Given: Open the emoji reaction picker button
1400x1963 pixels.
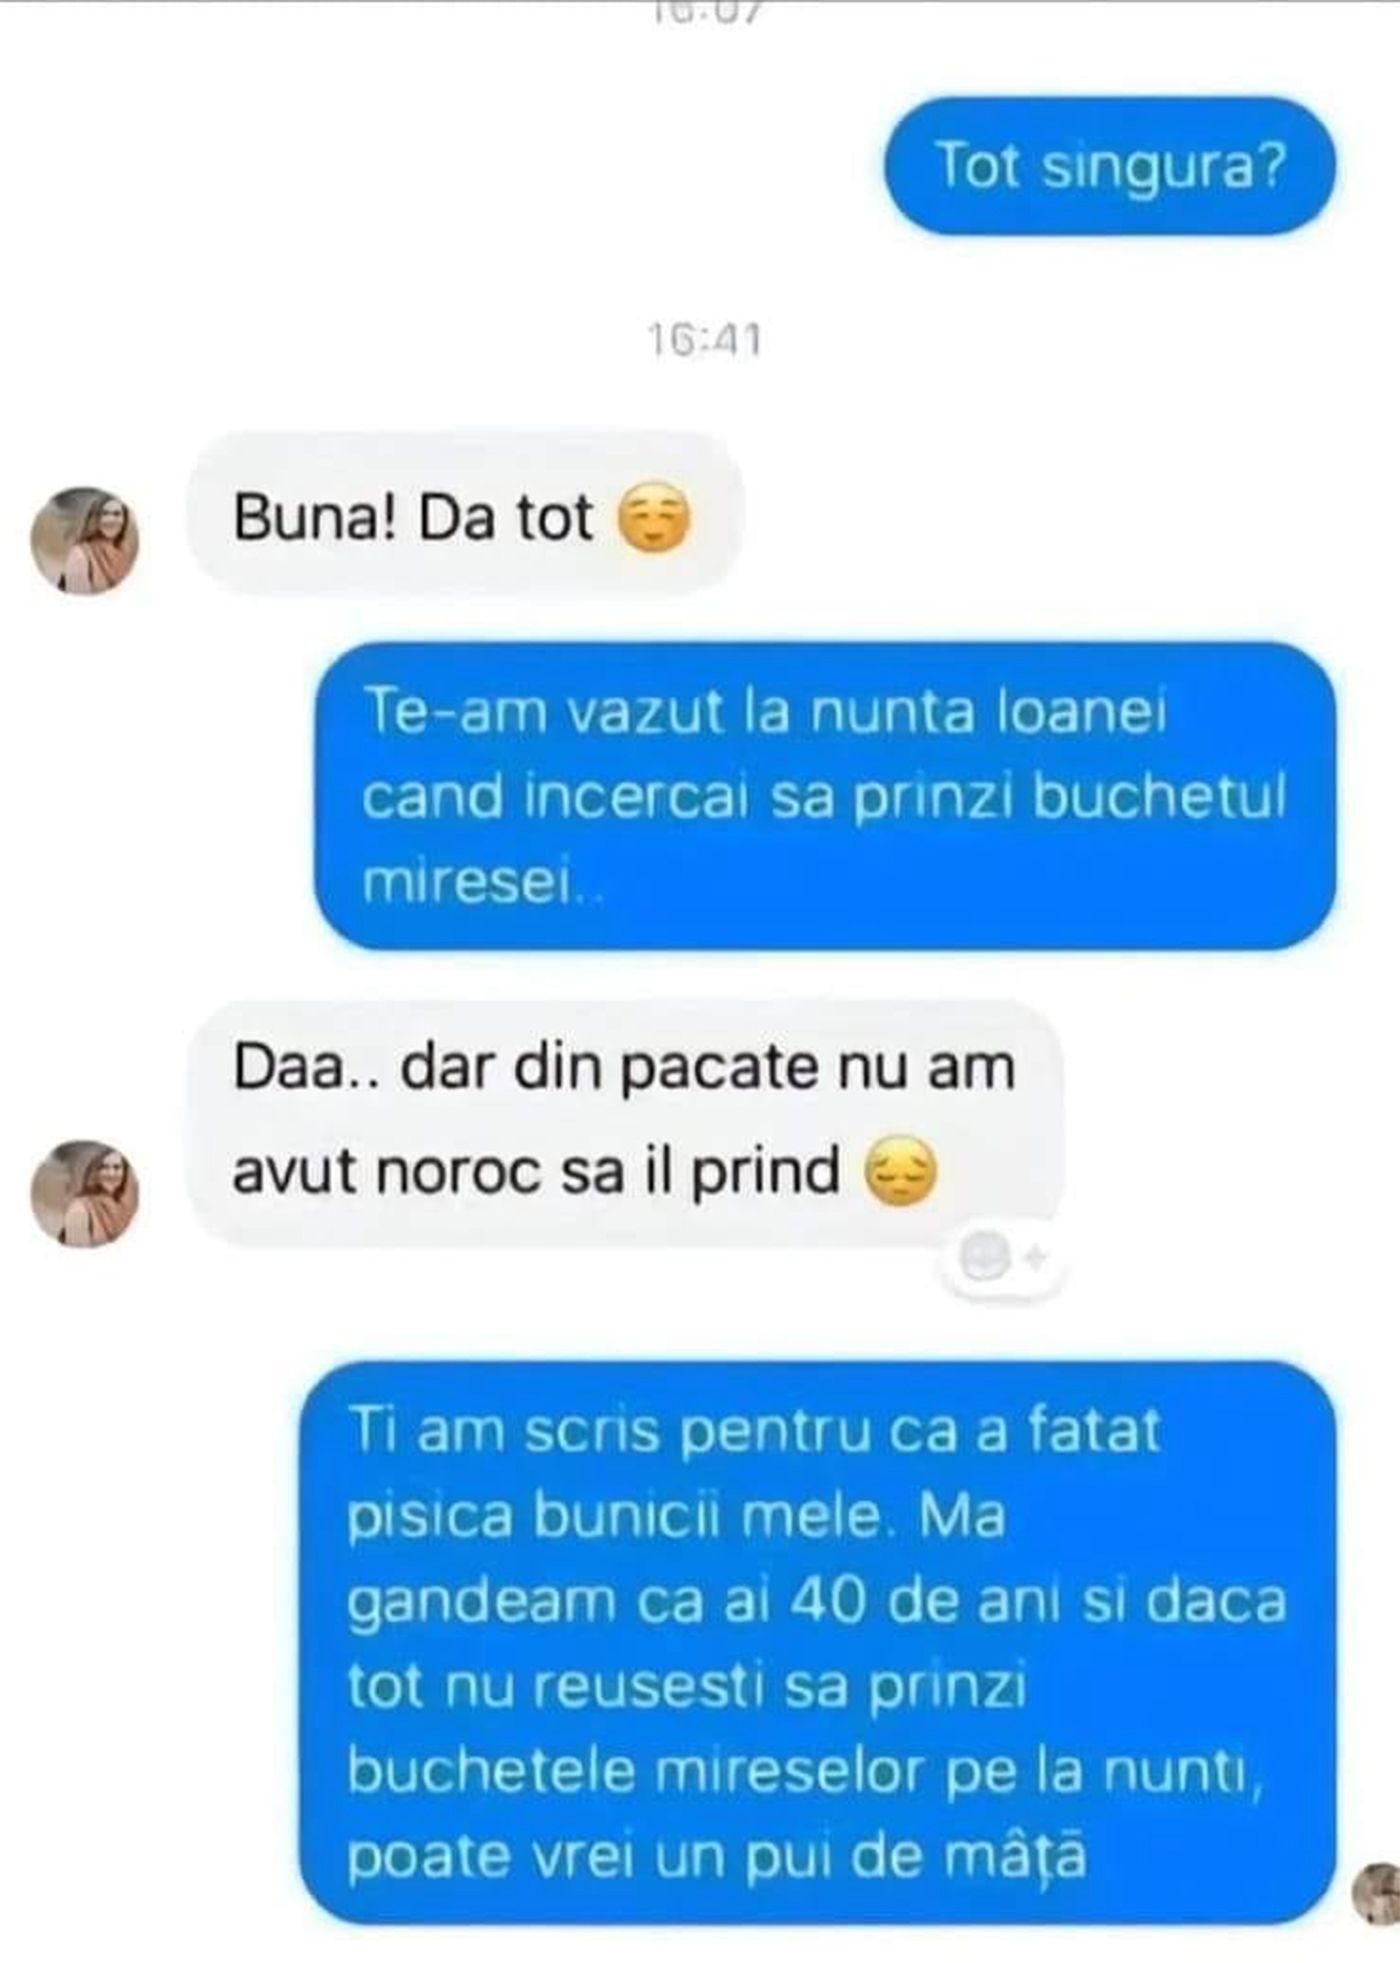Looking at the screenshot, I should [x=1001, y=1257].
